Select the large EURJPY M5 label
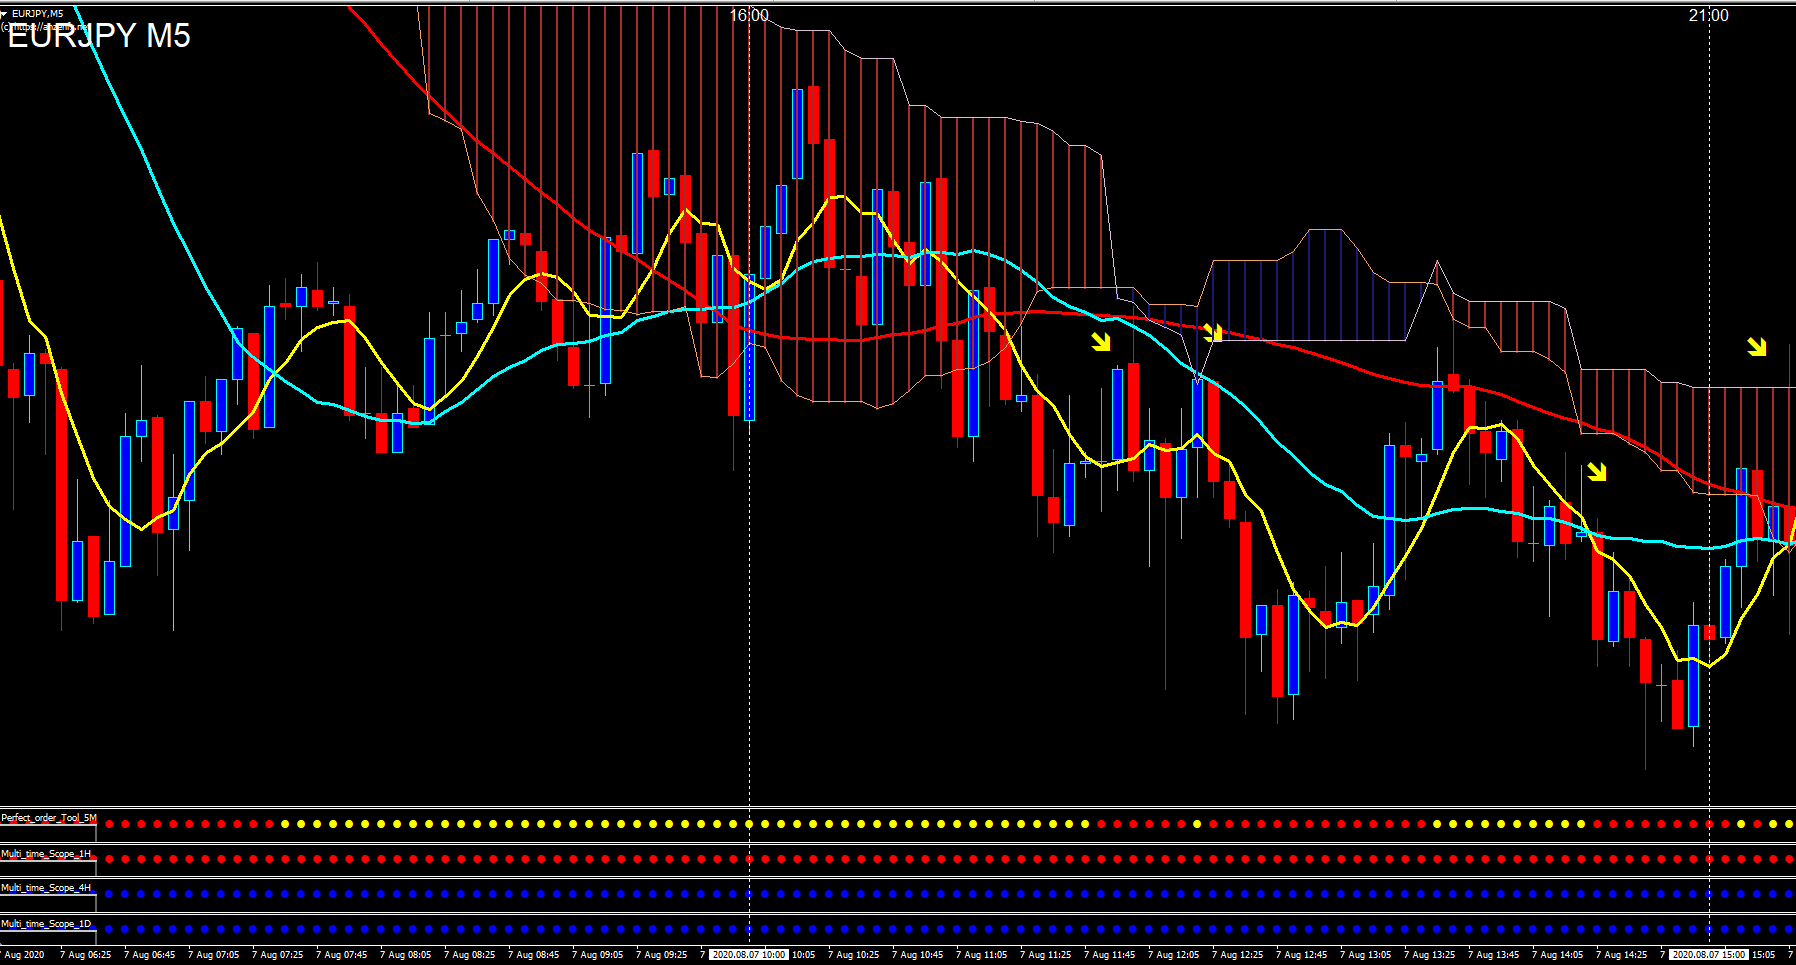 pos(99,36)
